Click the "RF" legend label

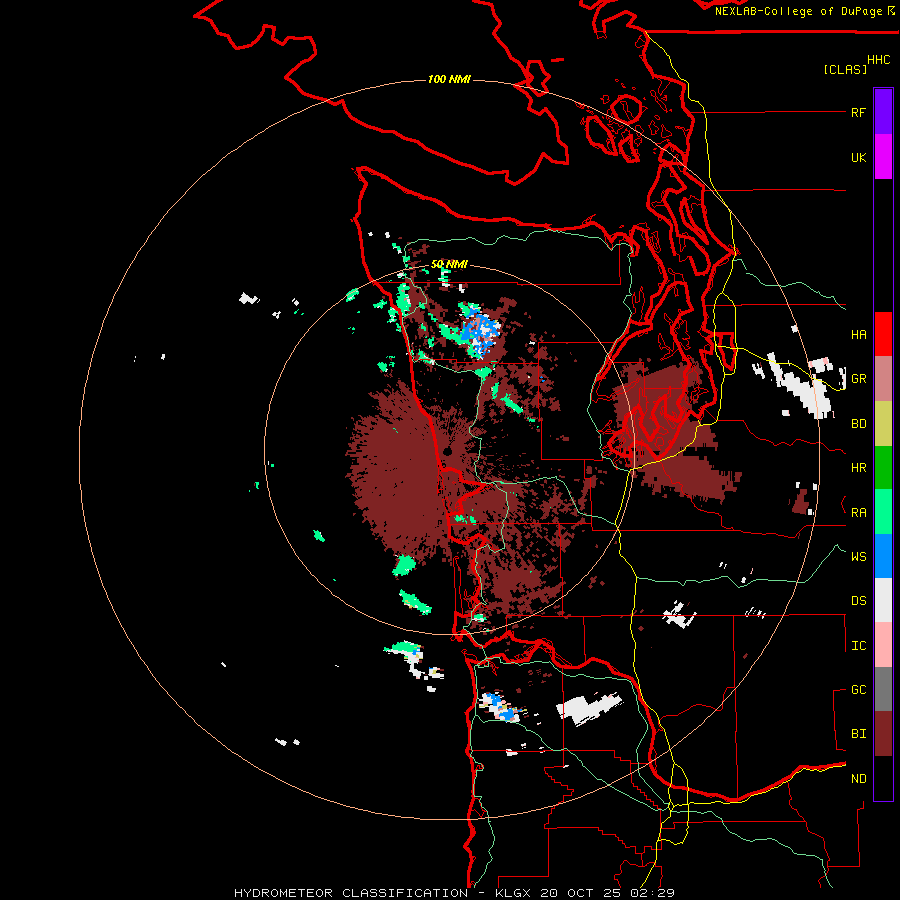[858, 112]
